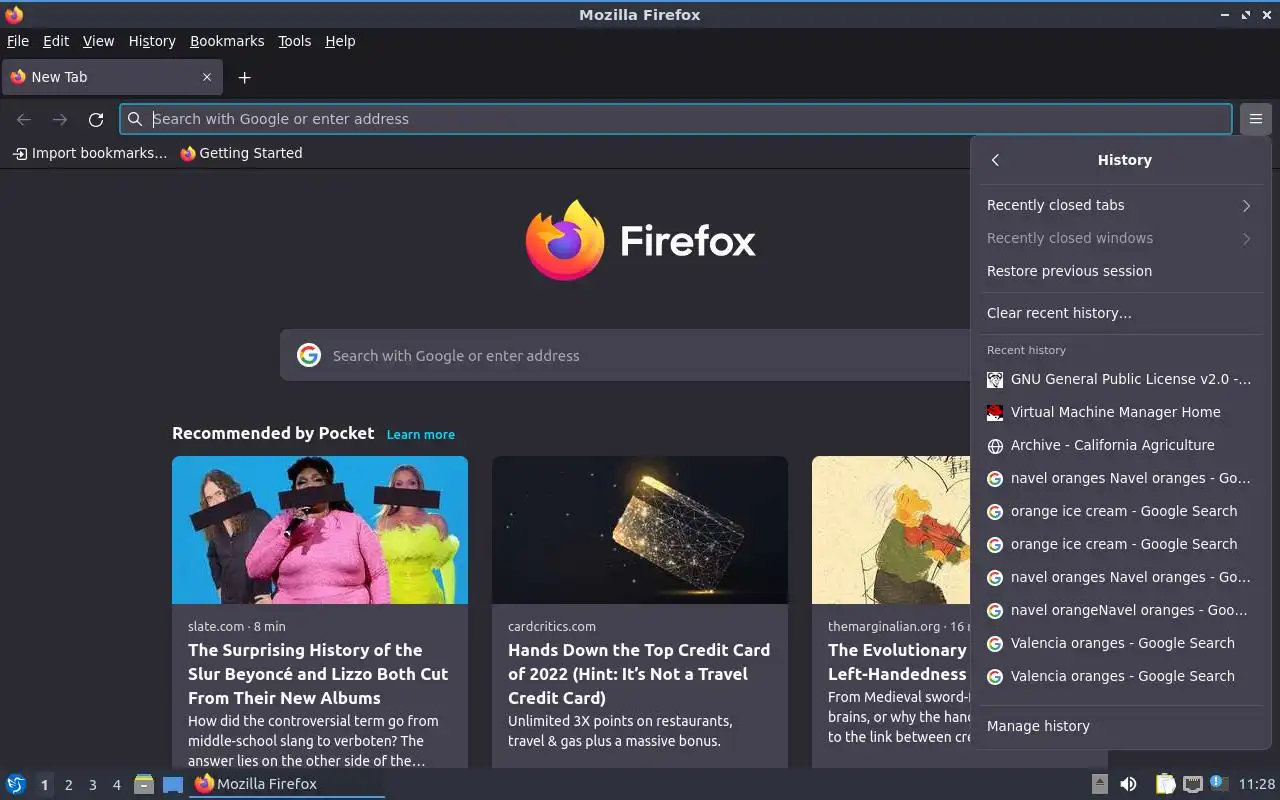Click Import bookmarks... in bookmarks toolbar
The width and height of the screenshot is (1280, 800).
tap(90, 153)
